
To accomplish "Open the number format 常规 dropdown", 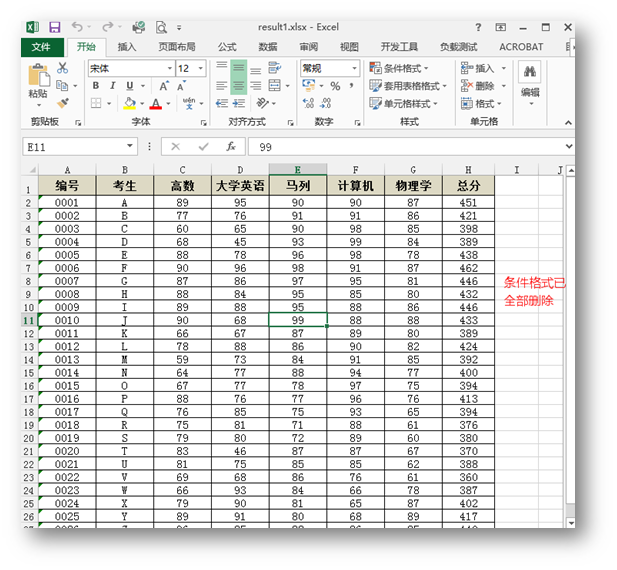I will point(354,68).
